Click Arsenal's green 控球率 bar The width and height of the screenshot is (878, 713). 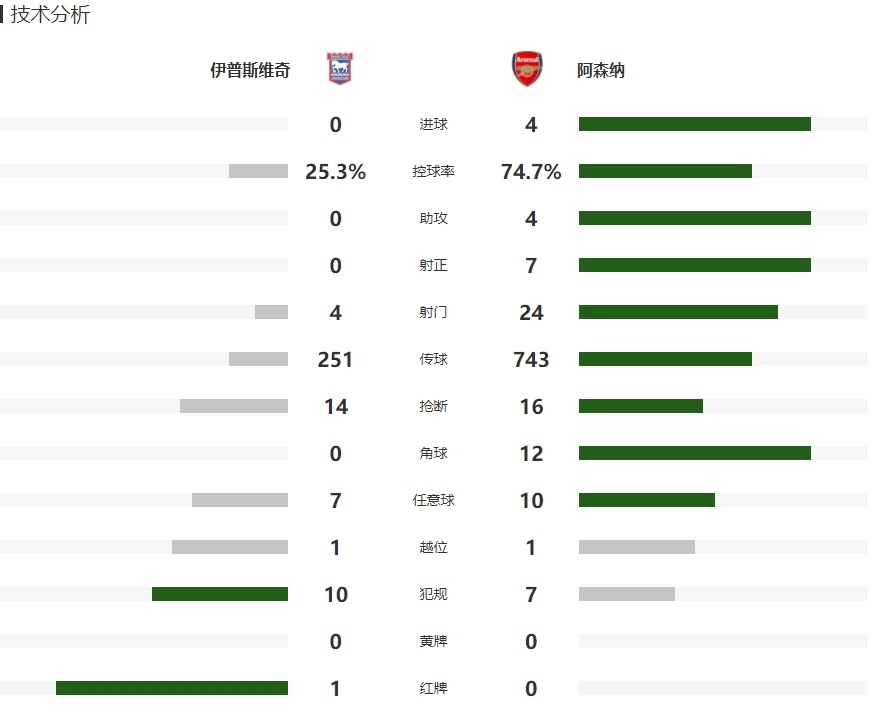tap(665, 171)
